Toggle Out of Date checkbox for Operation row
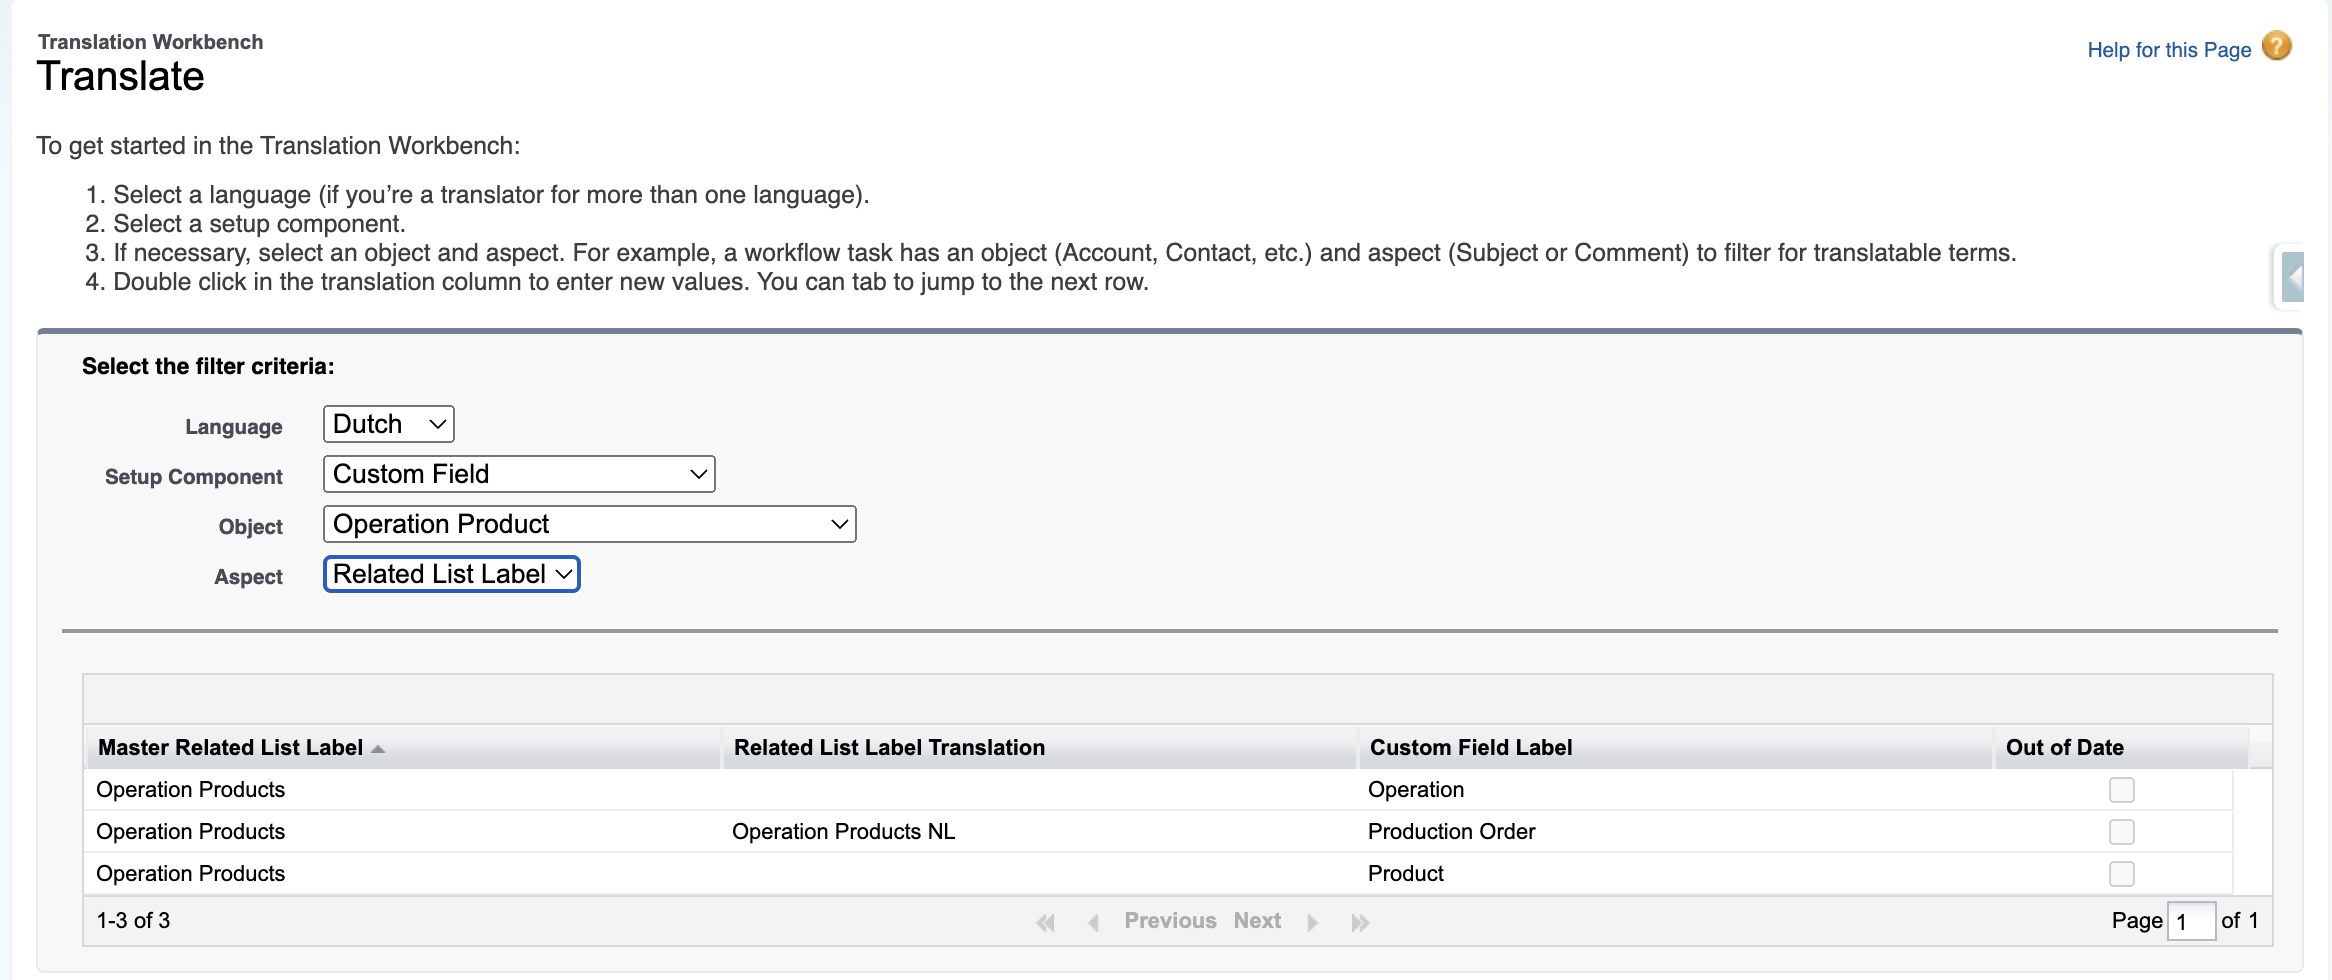2332x980 pixels. pyautogui.click(x=2121, y=790)
